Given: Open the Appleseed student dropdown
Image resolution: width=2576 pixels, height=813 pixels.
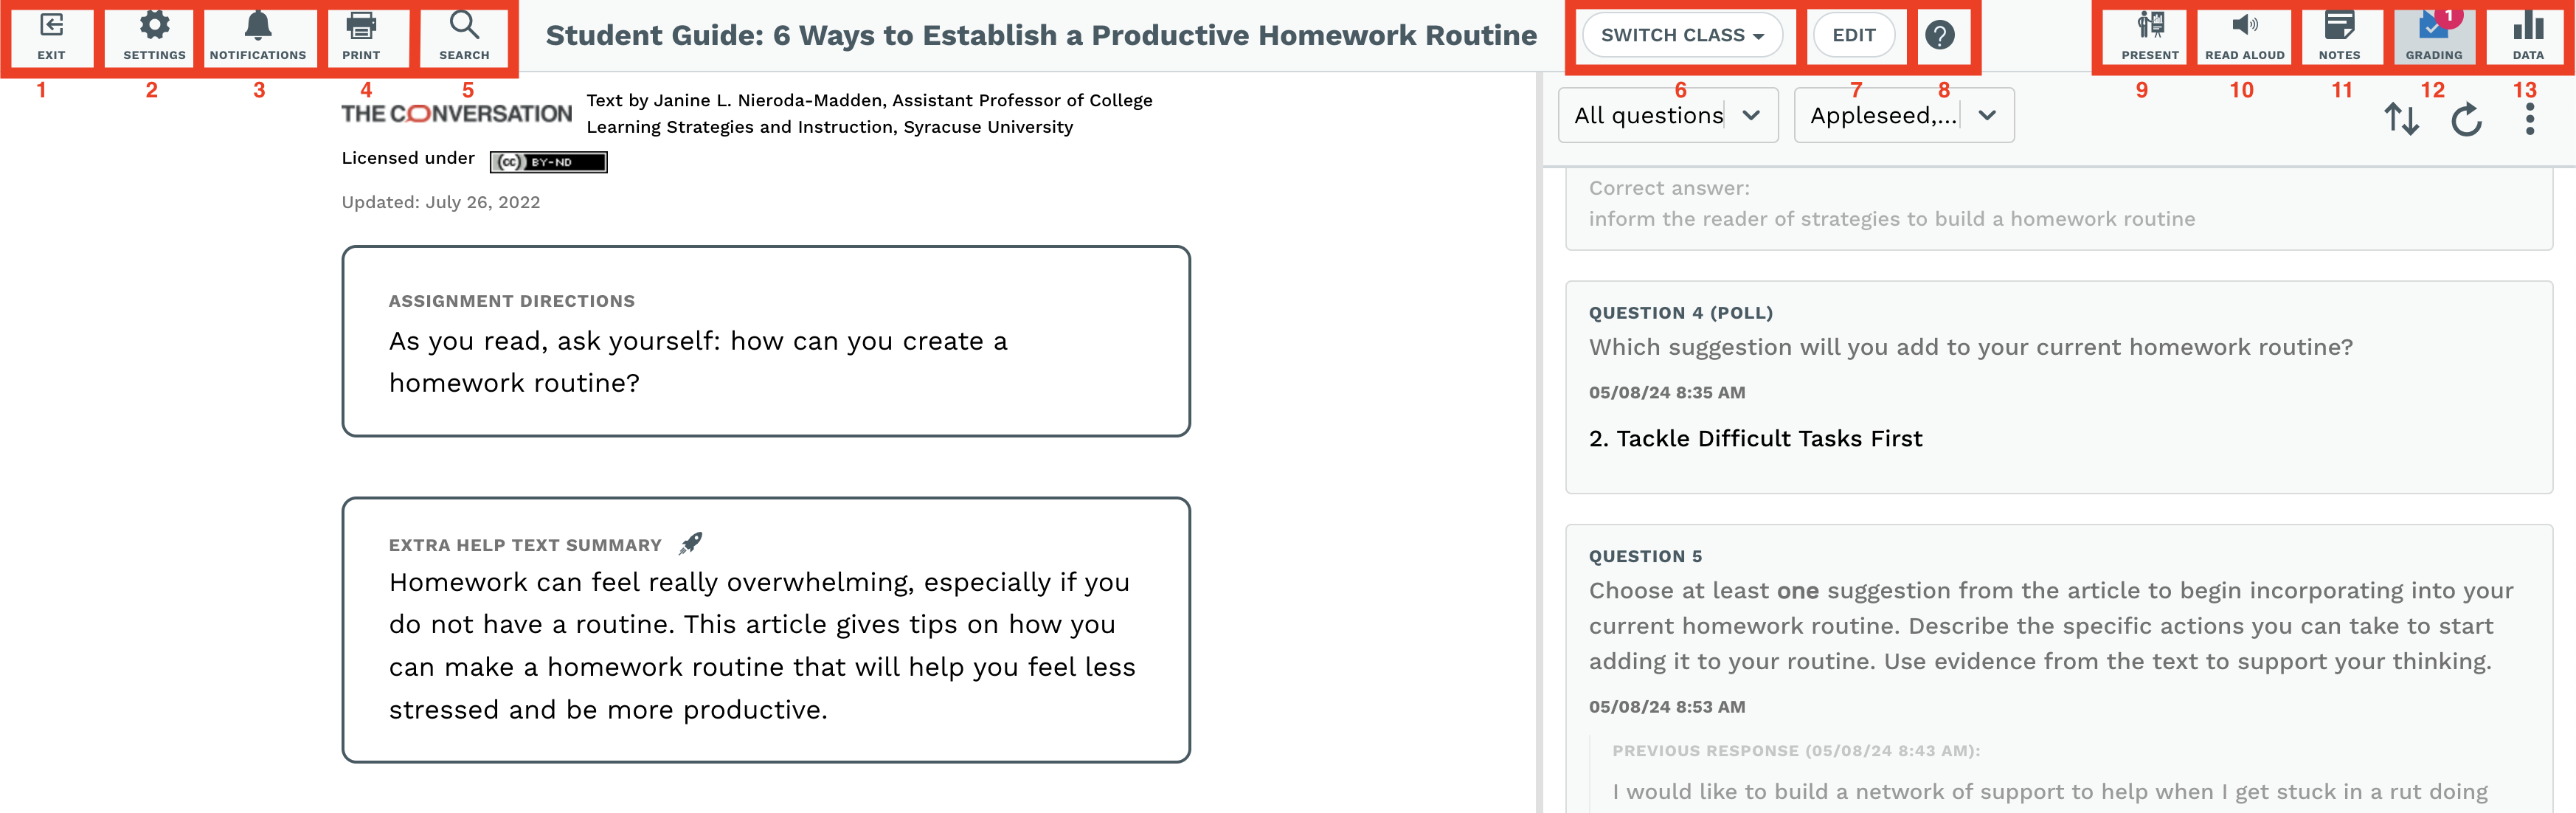Looking at the screenshot, I should click(1903, 116).
